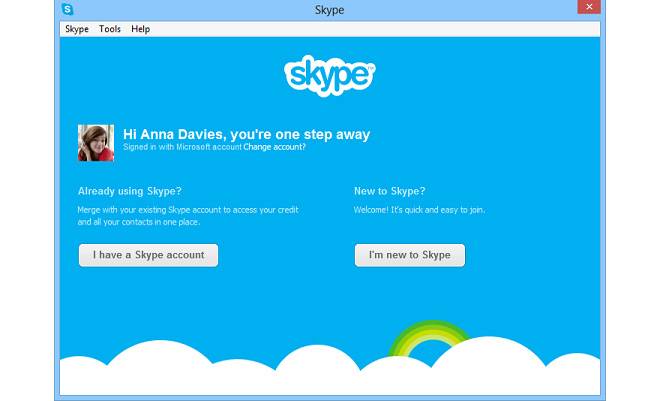Click I'm new to Skype button

(410, 255)
